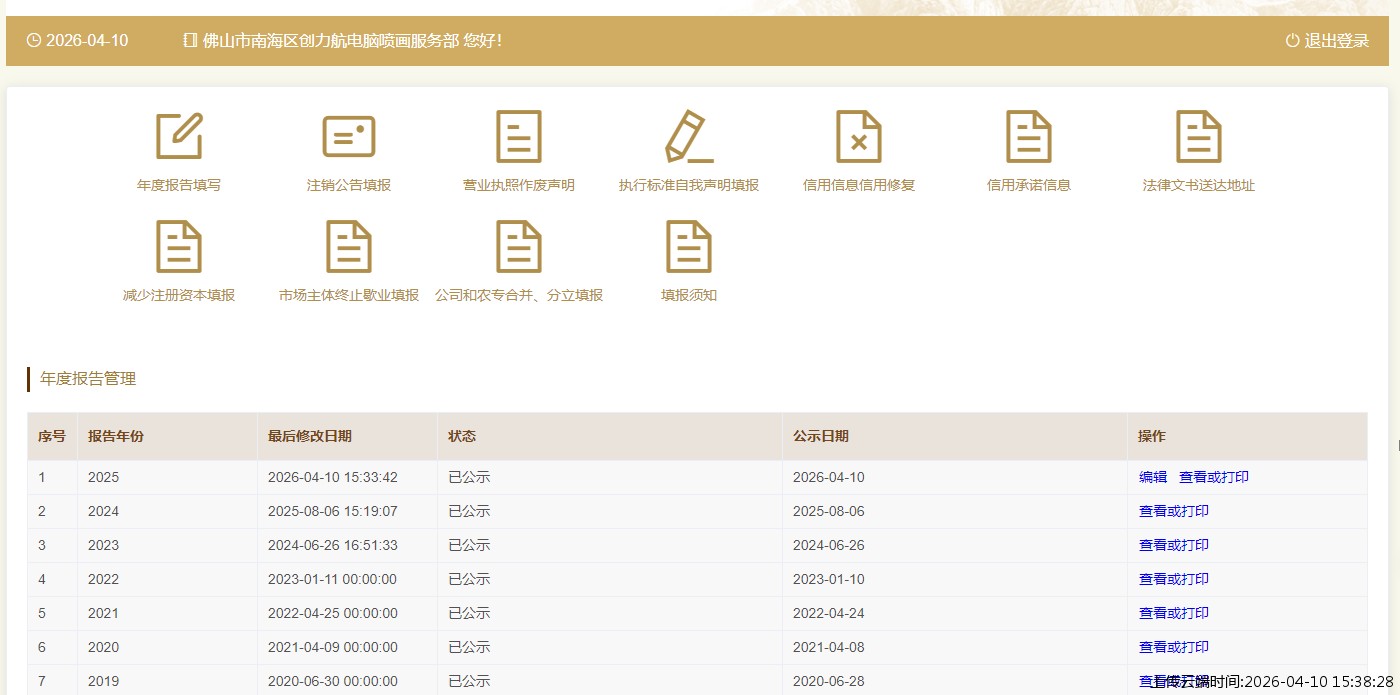
Task: Click 市场主体终止歇业填报 icon
Action: click(x=349, y=247)
